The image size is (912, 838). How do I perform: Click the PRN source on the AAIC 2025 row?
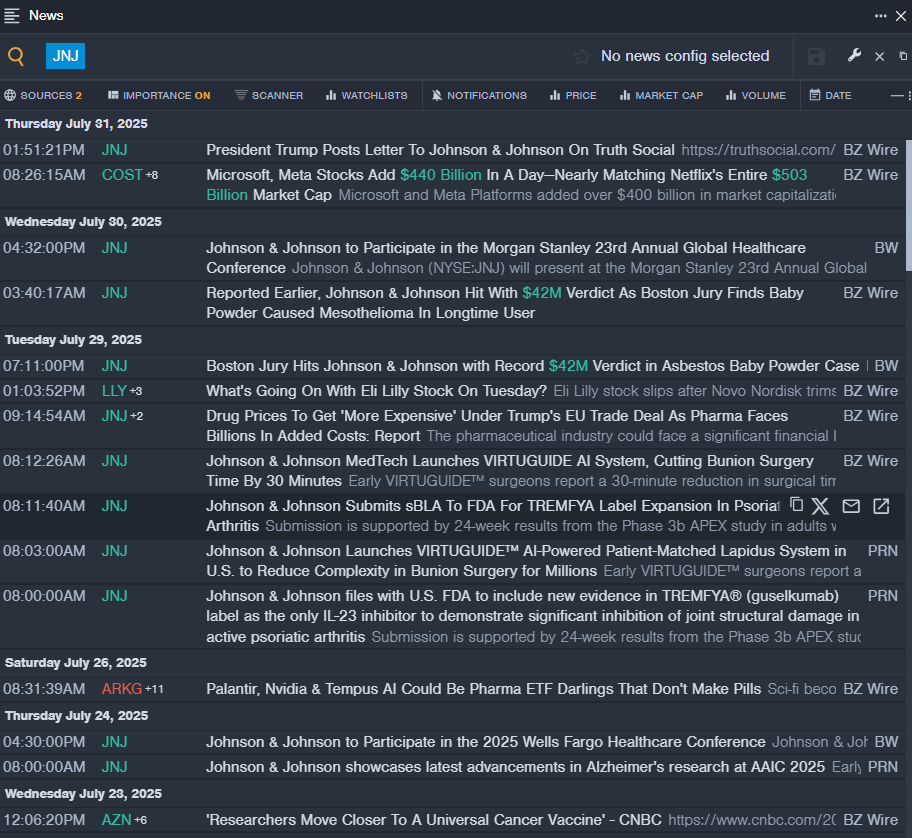[x=882, y=767]
